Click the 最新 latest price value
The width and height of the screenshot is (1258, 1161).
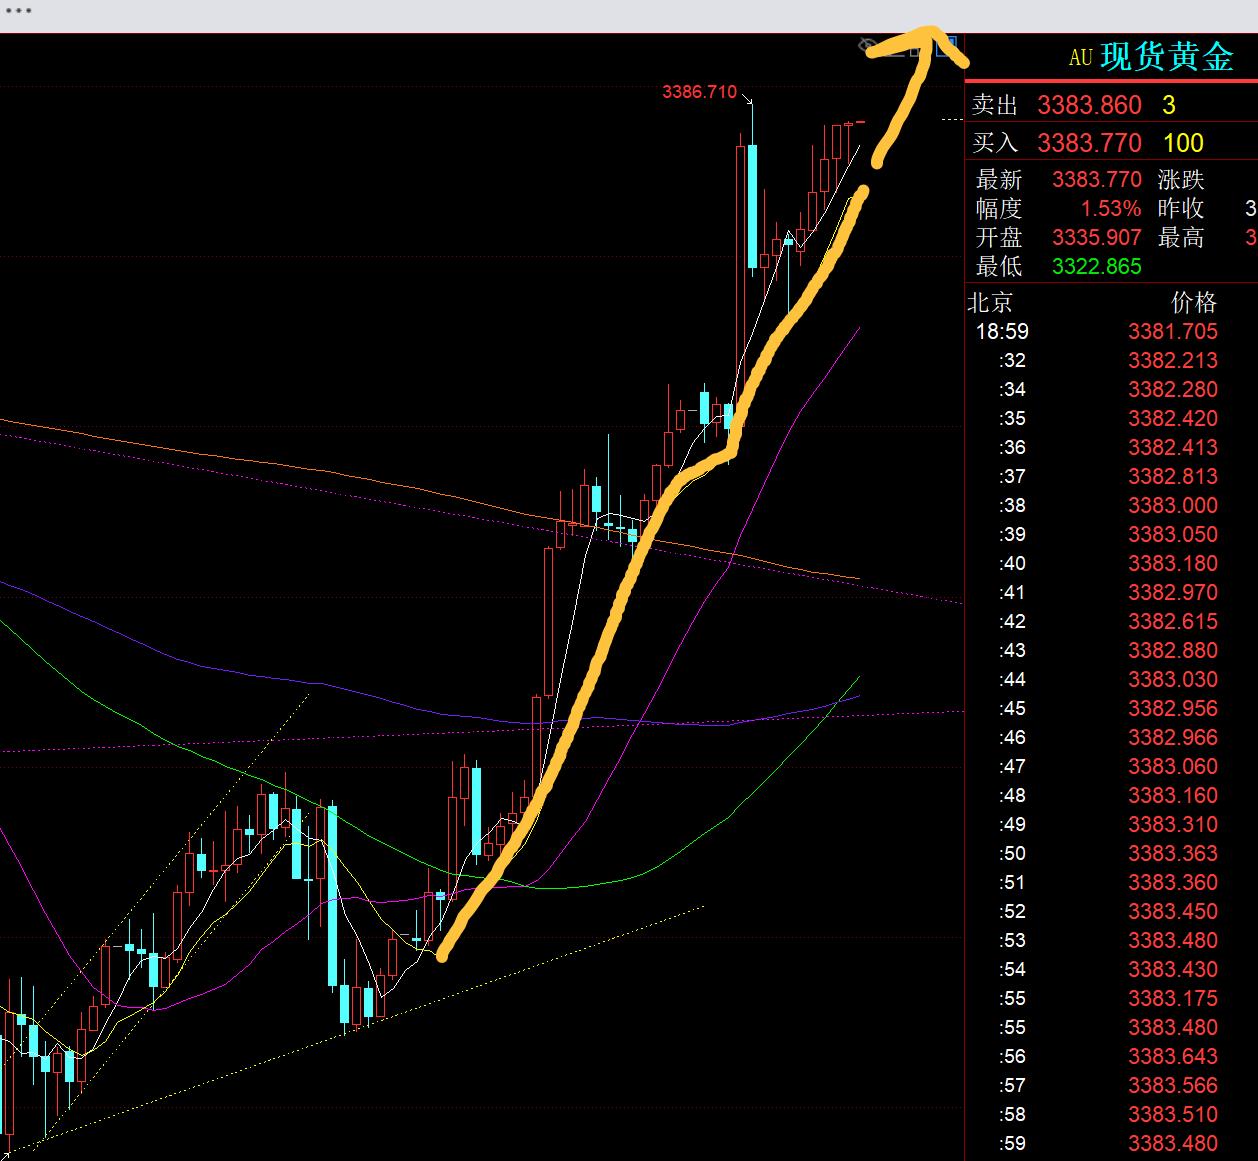[x=1096, y=180]
